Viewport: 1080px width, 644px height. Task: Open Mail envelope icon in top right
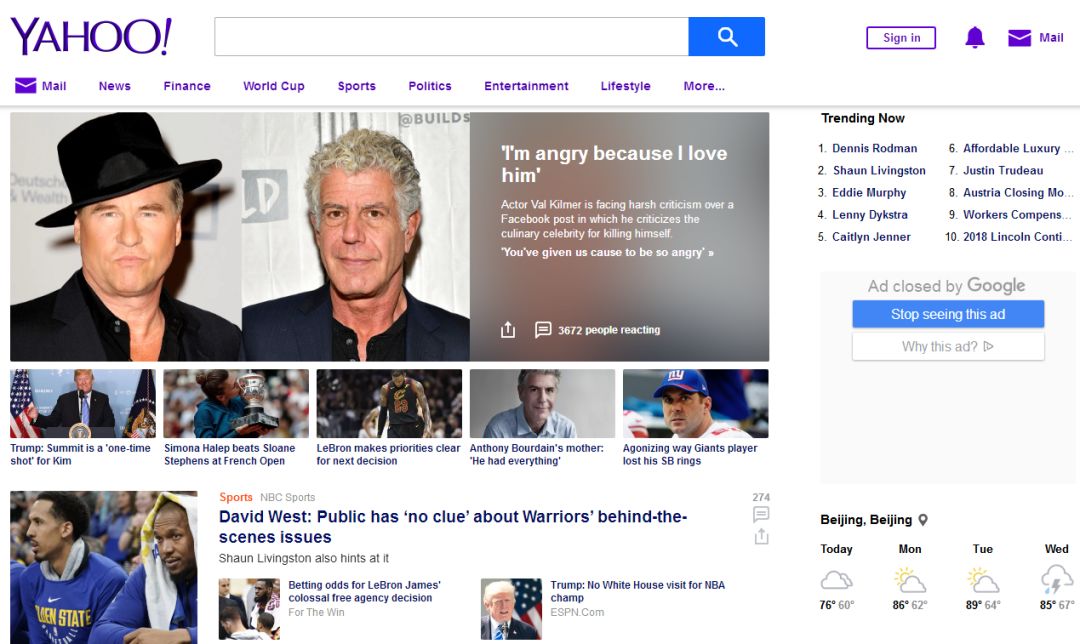(x=1019, y=38)
